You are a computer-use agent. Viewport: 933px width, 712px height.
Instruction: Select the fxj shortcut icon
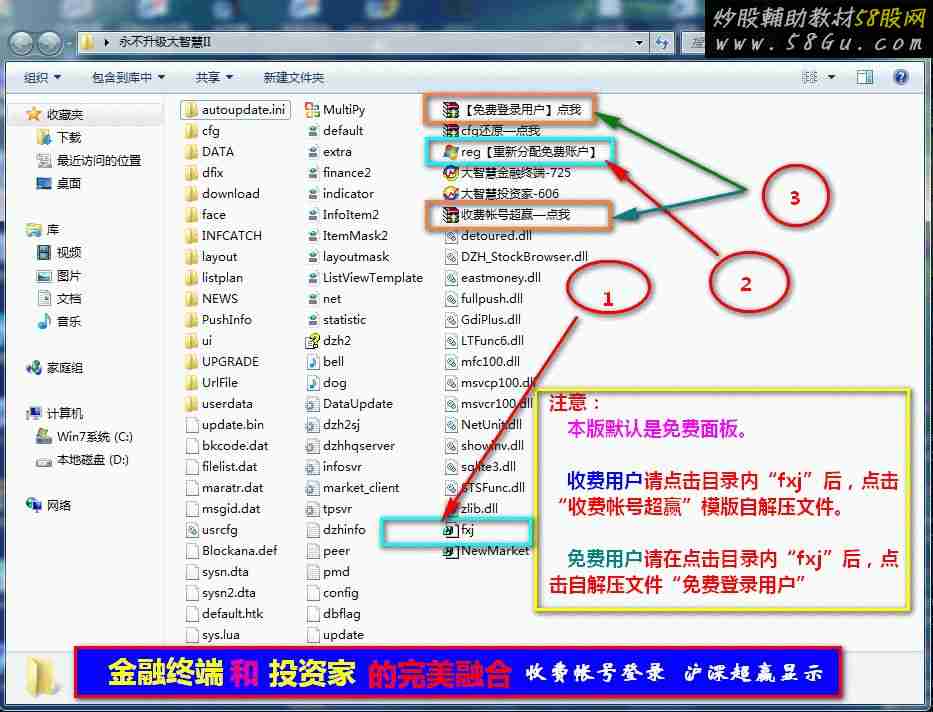coord(450,530)
